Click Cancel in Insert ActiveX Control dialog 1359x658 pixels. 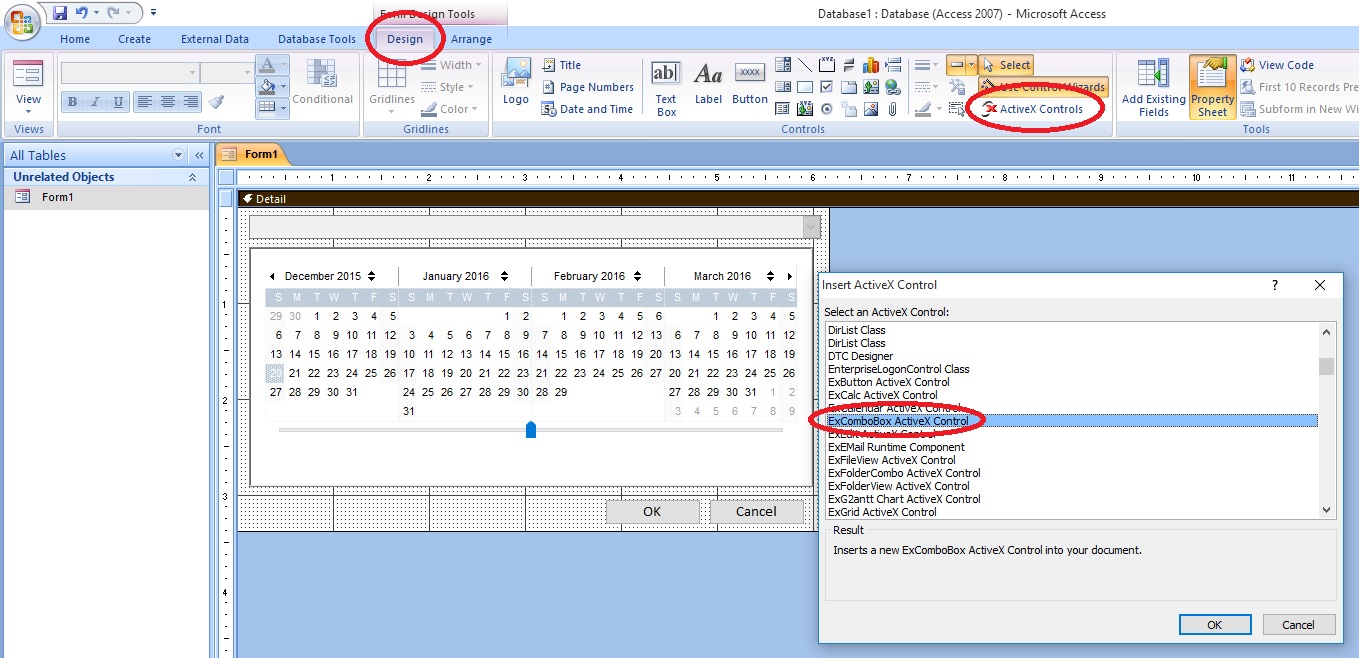tap(1298, 624)
